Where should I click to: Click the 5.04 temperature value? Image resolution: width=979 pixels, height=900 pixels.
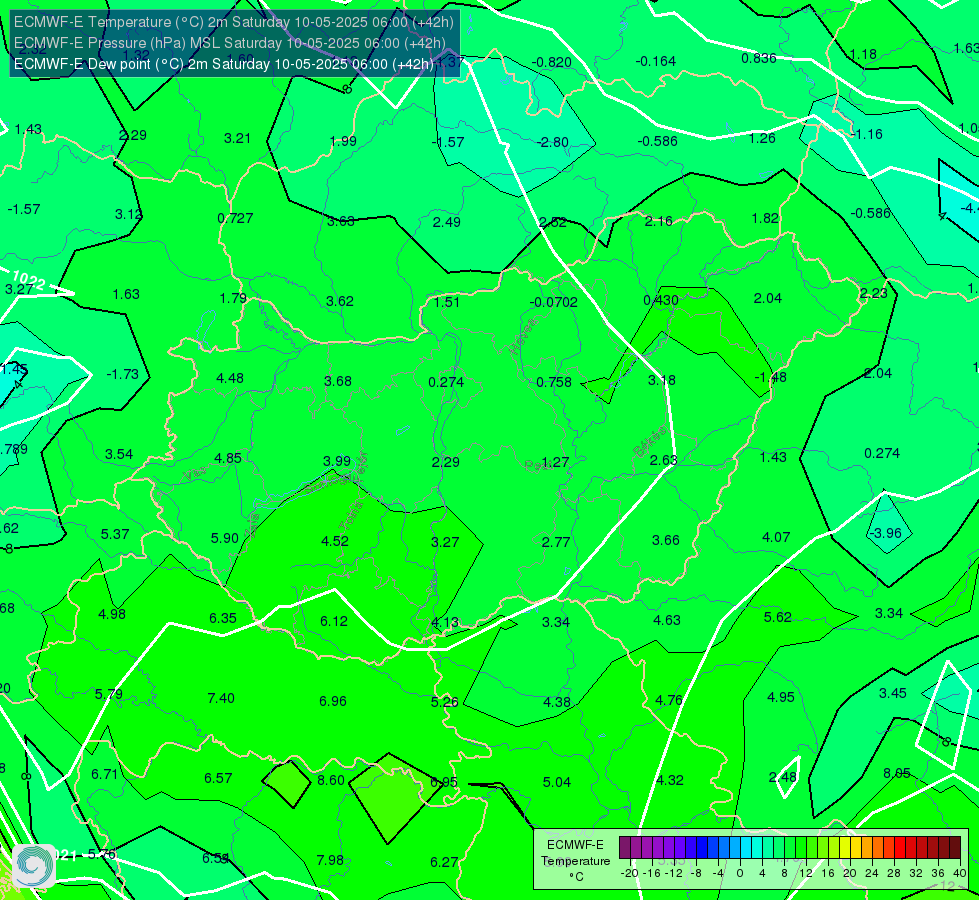(556, 782)
